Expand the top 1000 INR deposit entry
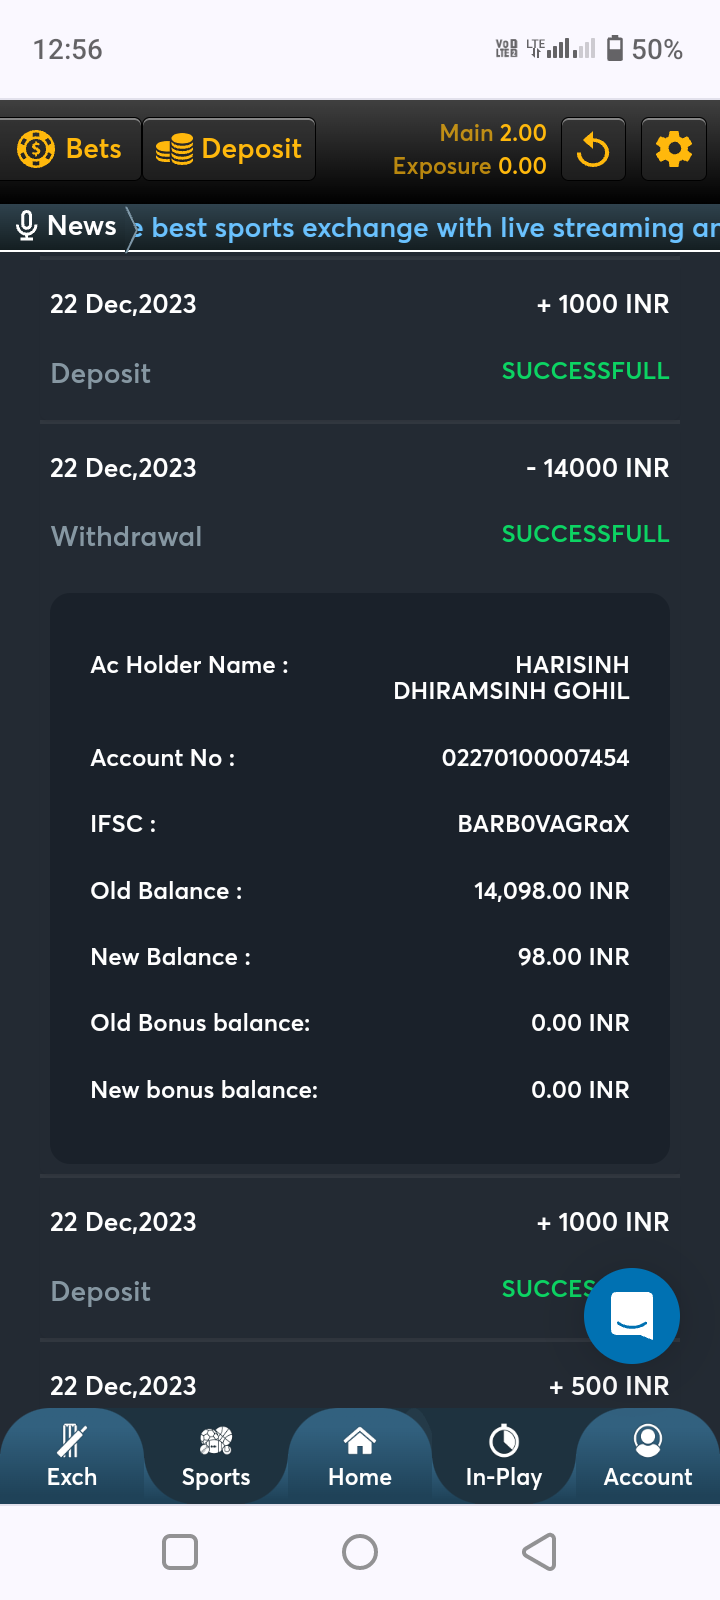Viewport: 720px width, 1600px height. tap(360, 338)
